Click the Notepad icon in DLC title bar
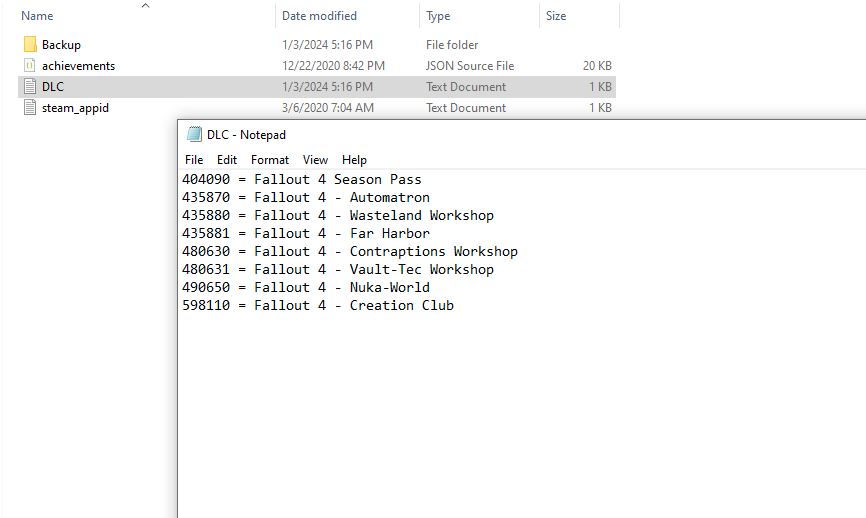 (194, 134)
